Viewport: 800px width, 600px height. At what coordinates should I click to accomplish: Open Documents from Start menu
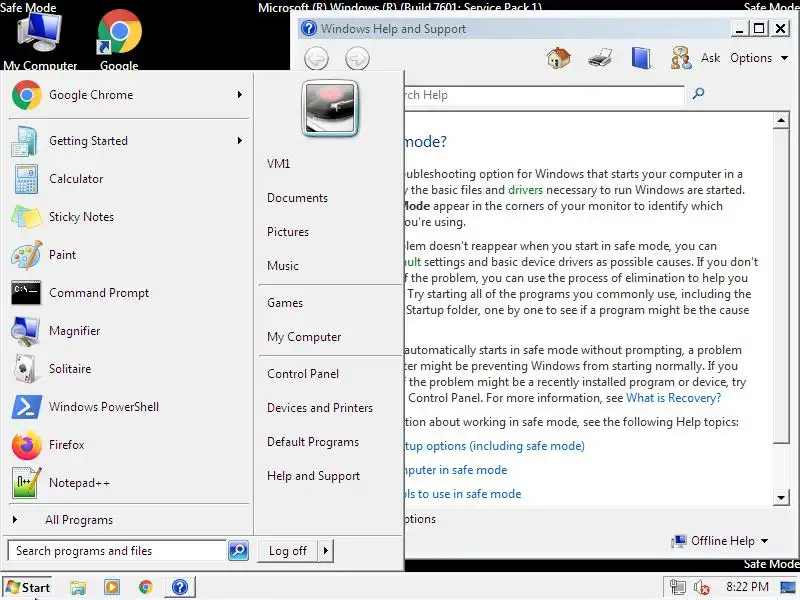pos(297,198)
